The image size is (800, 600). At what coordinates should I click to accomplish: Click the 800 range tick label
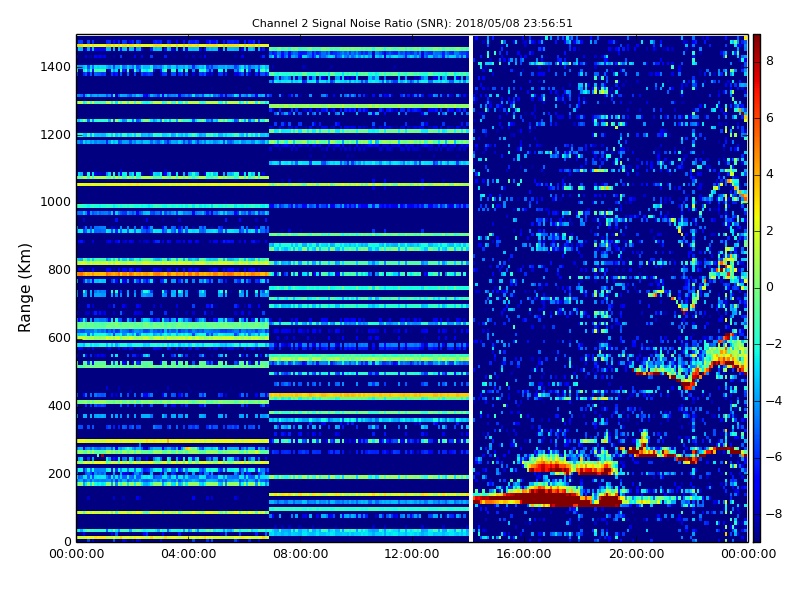point(59,270)
